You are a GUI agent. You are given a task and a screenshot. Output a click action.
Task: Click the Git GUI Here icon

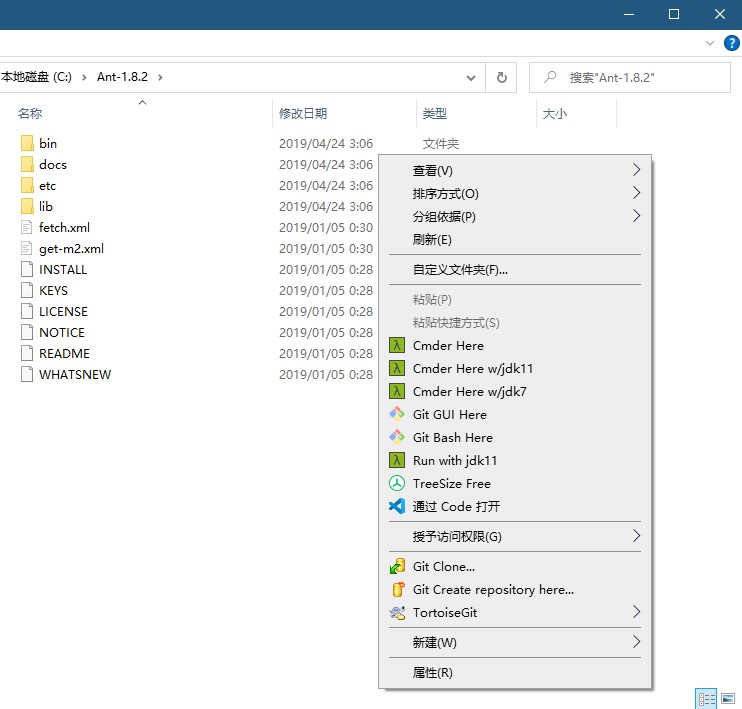pos(396,415)
